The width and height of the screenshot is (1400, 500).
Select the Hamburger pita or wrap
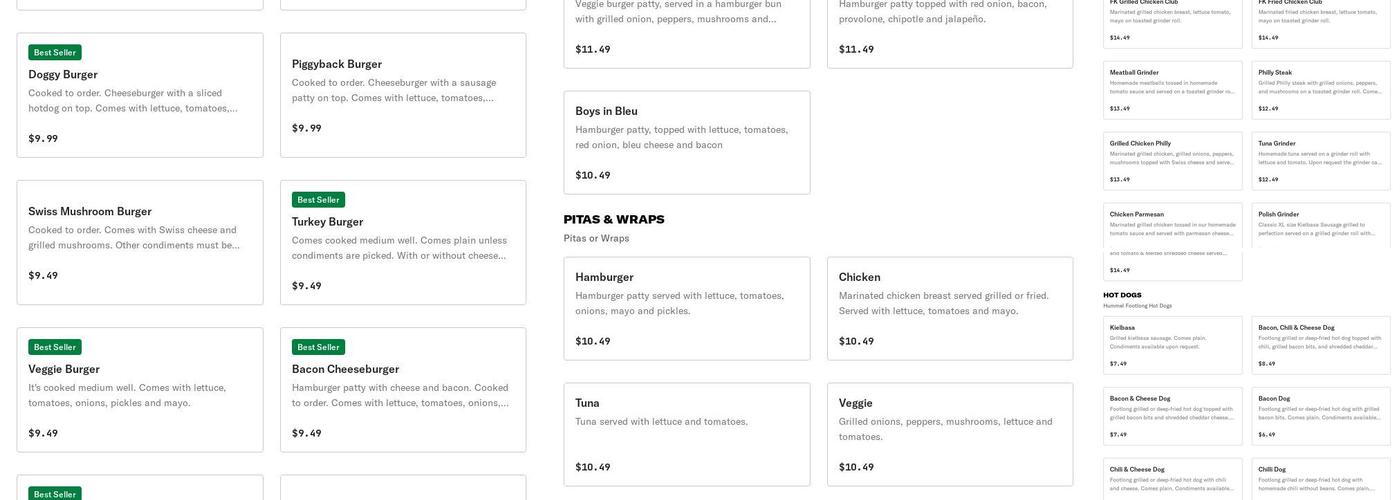(x=687, y=309)
